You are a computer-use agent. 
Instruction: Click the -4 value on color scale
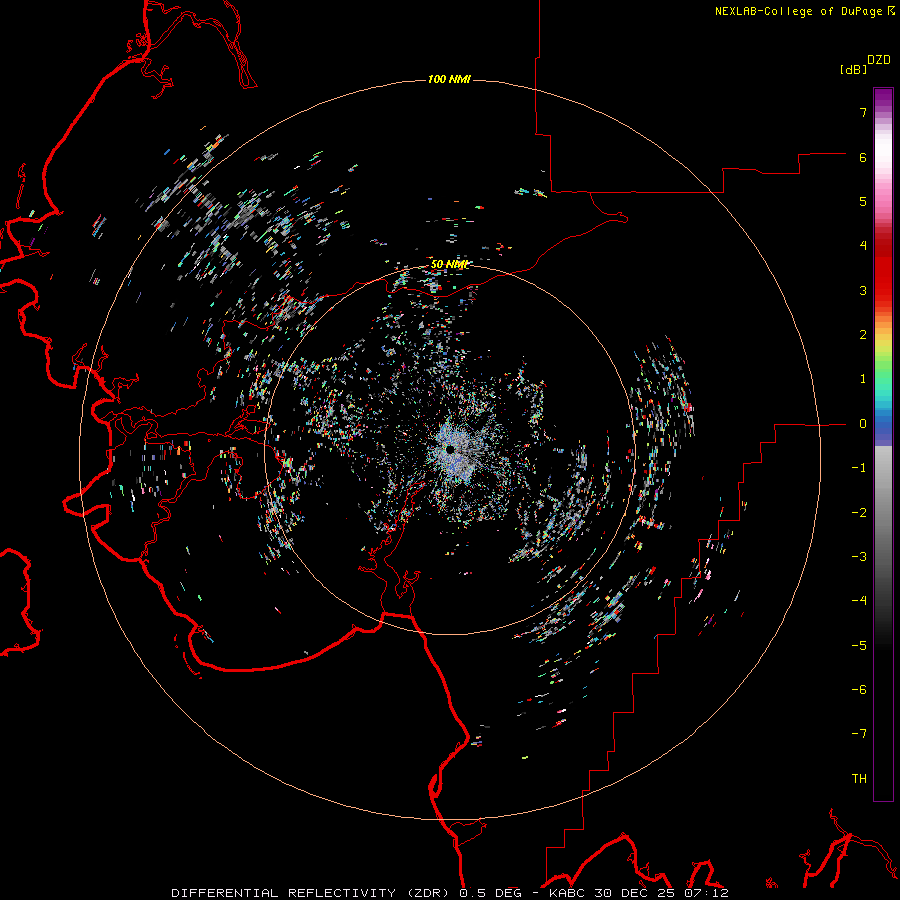(x=859, y=601)
